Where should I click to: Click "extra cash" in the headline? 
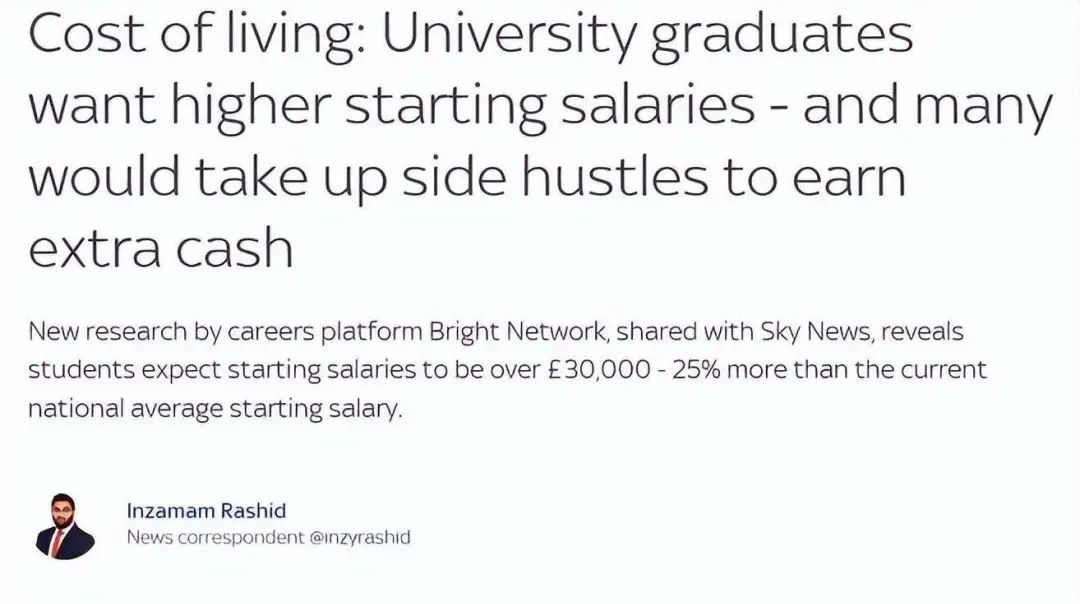[161, 248]
